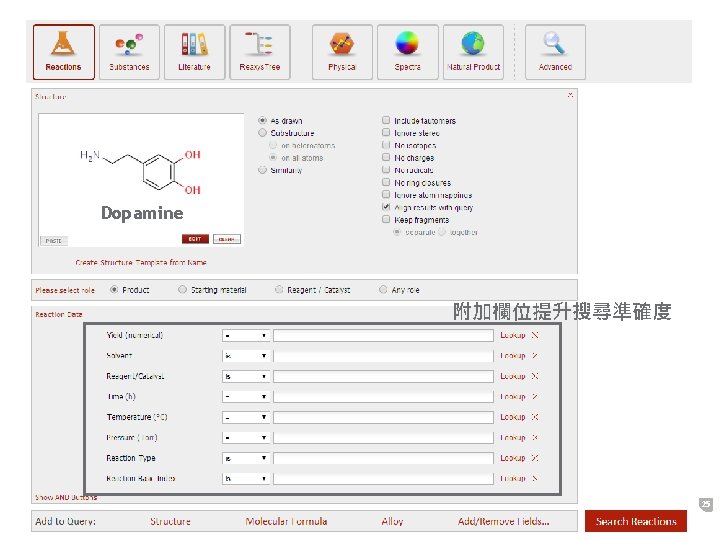
Task: Open the bottom row operator dropdown
Action: point(246,478)
